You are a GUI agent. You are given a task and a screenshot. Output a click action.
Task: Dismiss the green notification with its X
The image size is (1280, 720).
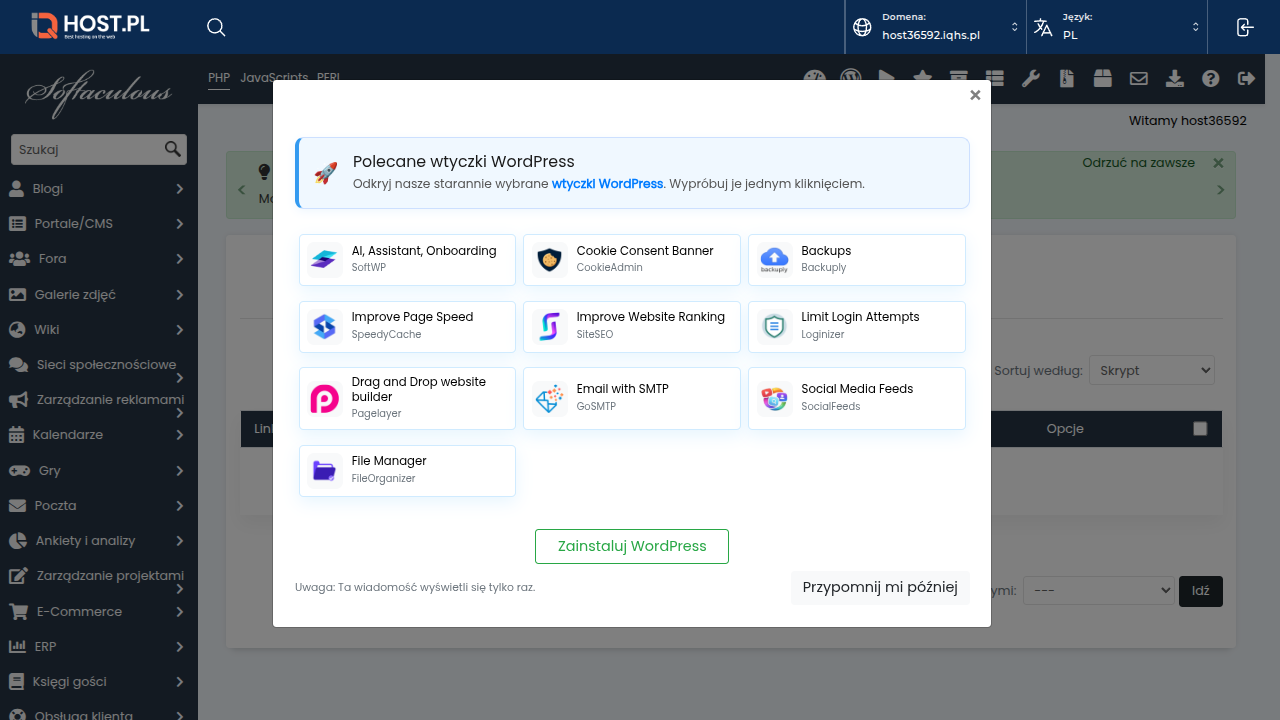[x=1218, y=163]
